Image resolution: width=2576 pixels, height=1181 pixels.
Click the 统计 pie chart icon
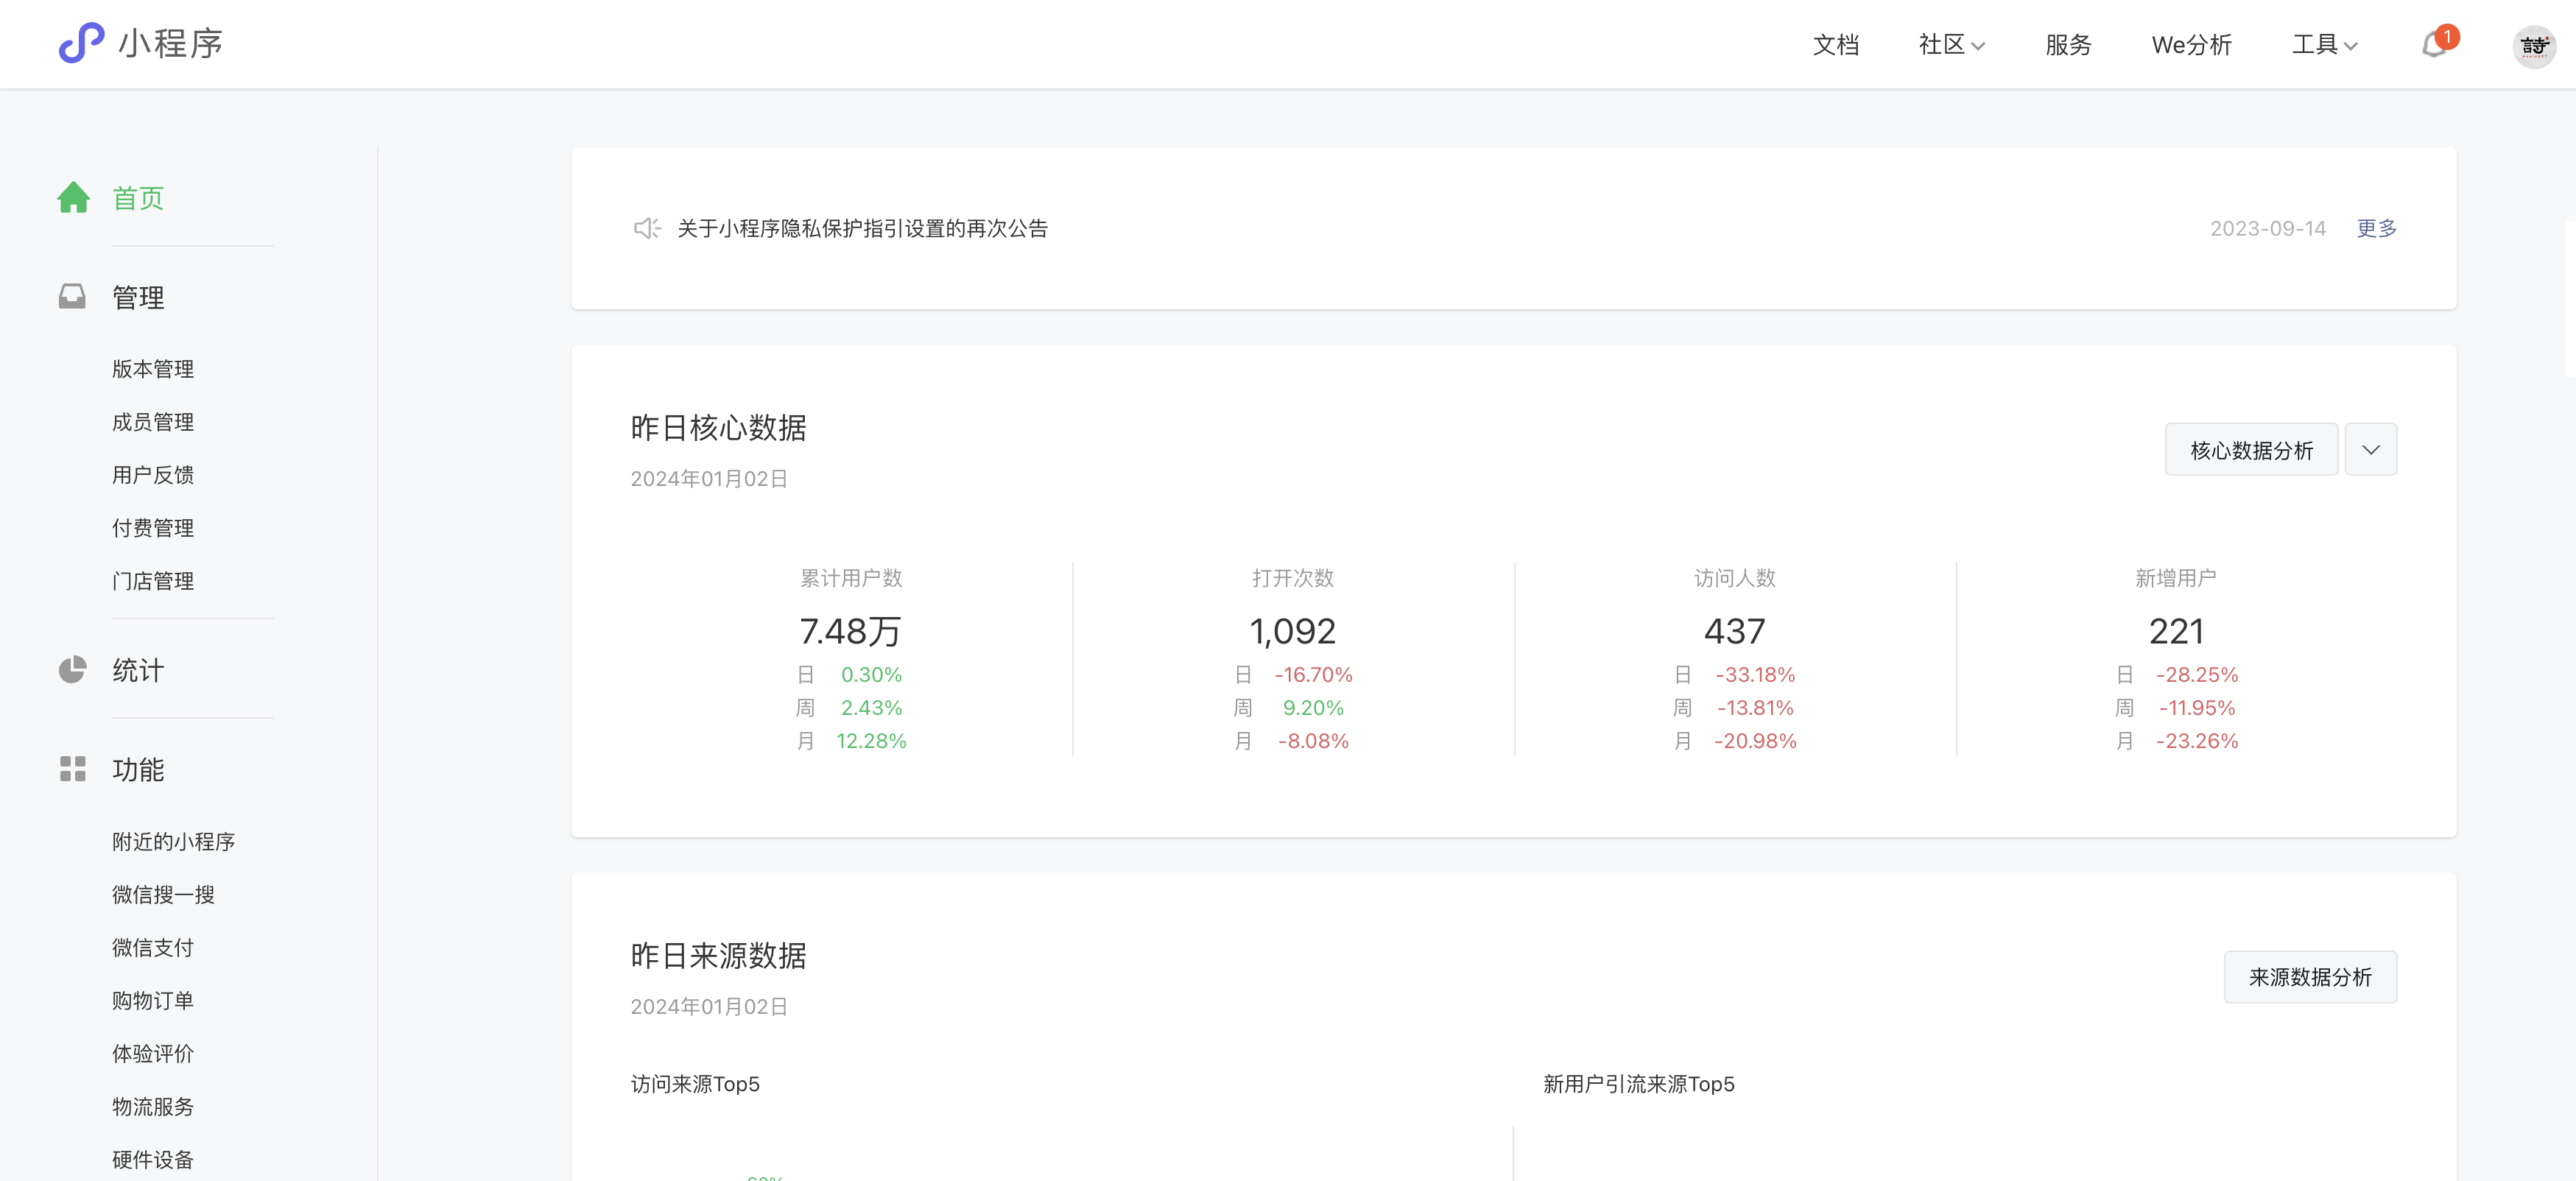click(72, 670)
